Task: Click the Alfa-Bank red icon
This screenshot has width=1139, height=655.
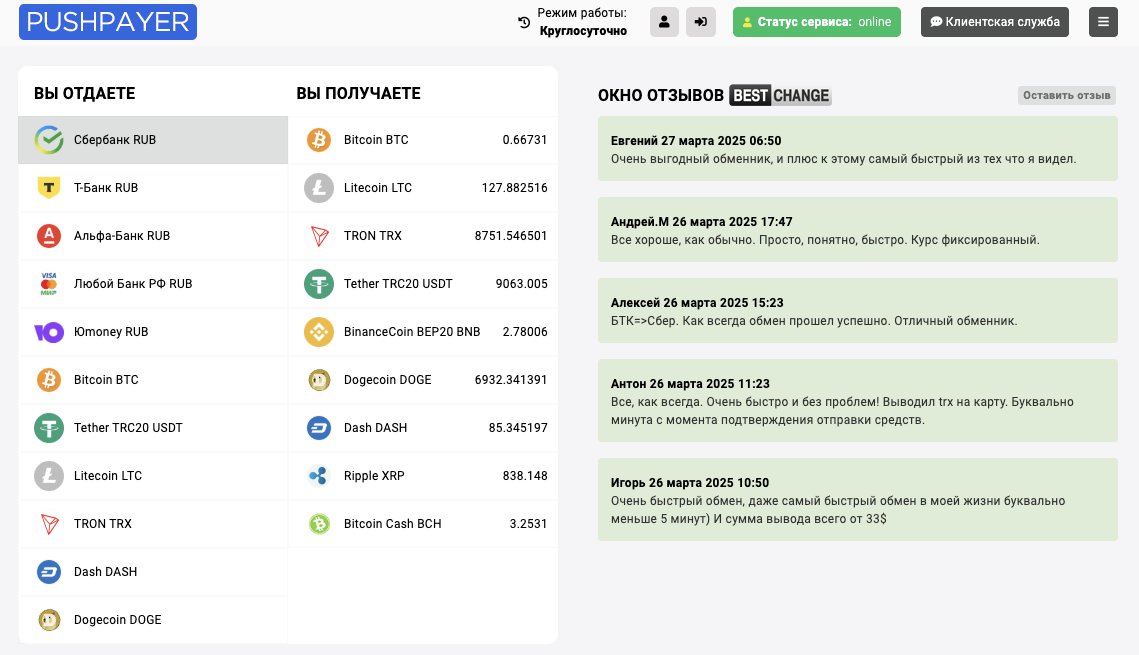Action: point(49,235)
